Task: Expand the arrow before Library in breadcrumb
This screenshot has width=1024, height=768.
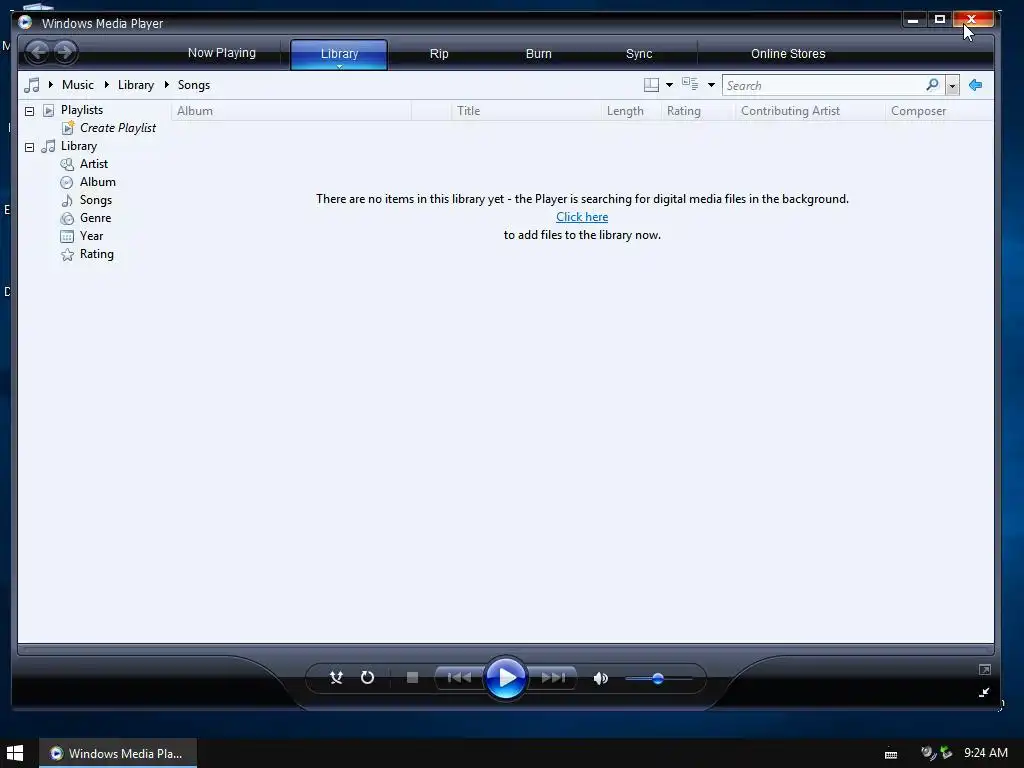Action: (x=106, y=84)
